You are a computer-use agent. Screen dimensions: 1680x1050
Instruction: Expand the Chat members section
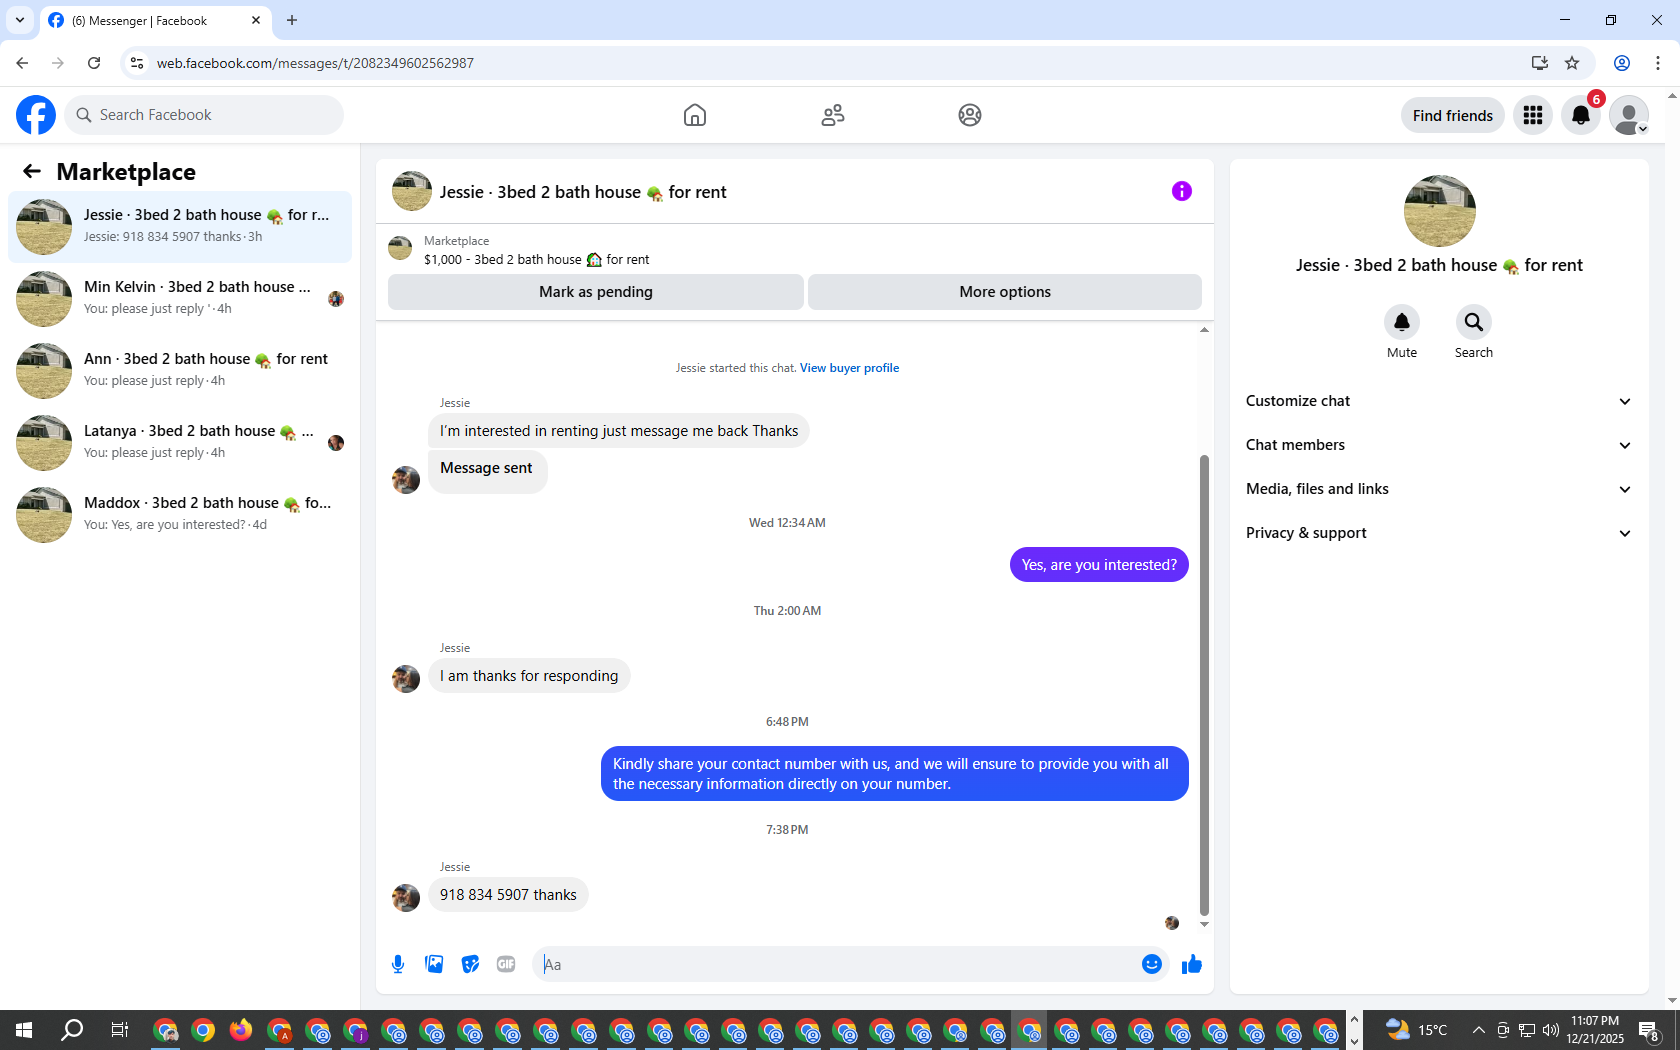coord(1439,445)
